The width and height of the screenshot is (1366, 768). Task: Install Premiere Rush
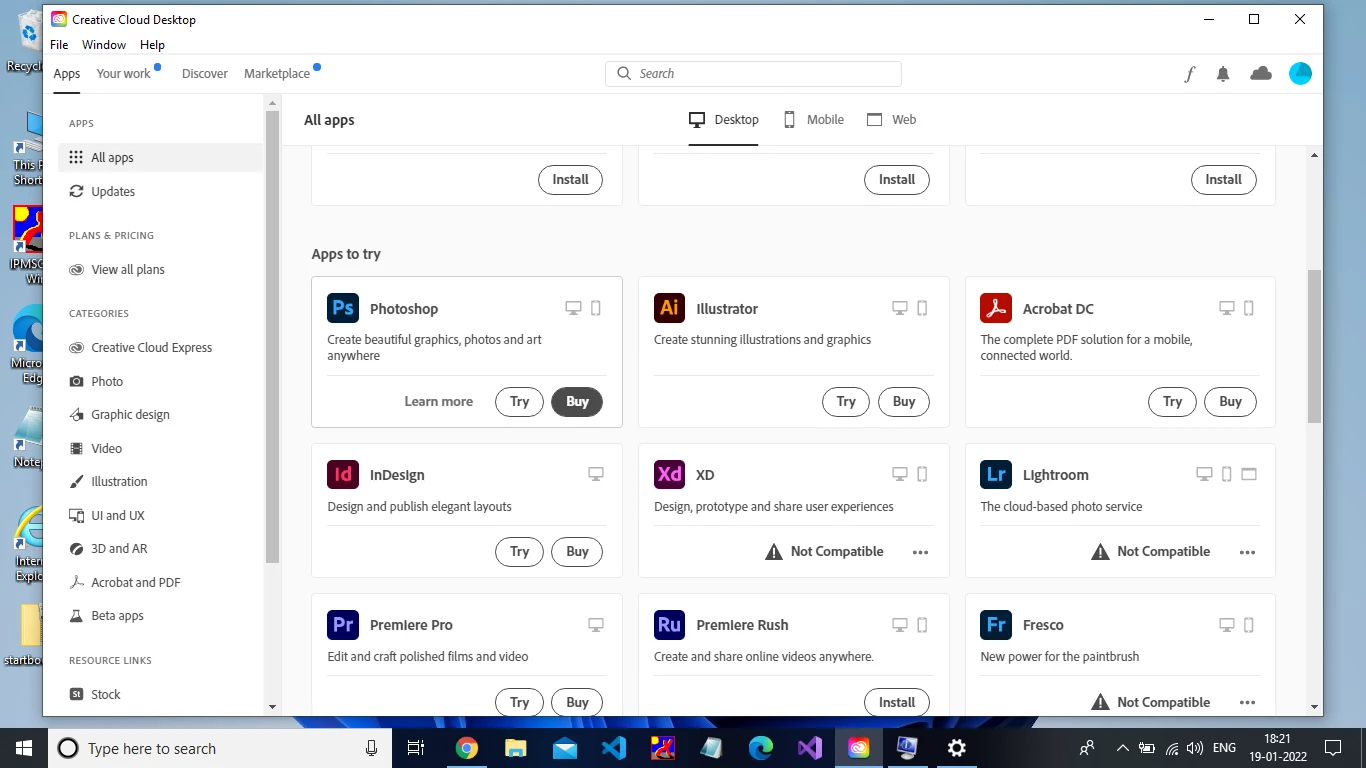pyautogui.click(x=896, y=702)
